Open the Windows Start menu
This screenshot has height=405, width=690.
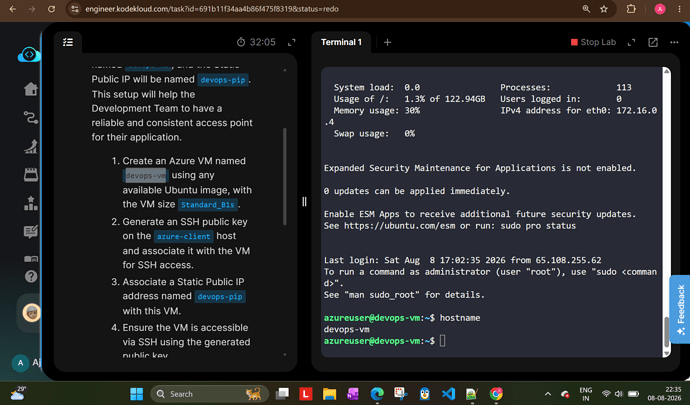click(136, 394)
